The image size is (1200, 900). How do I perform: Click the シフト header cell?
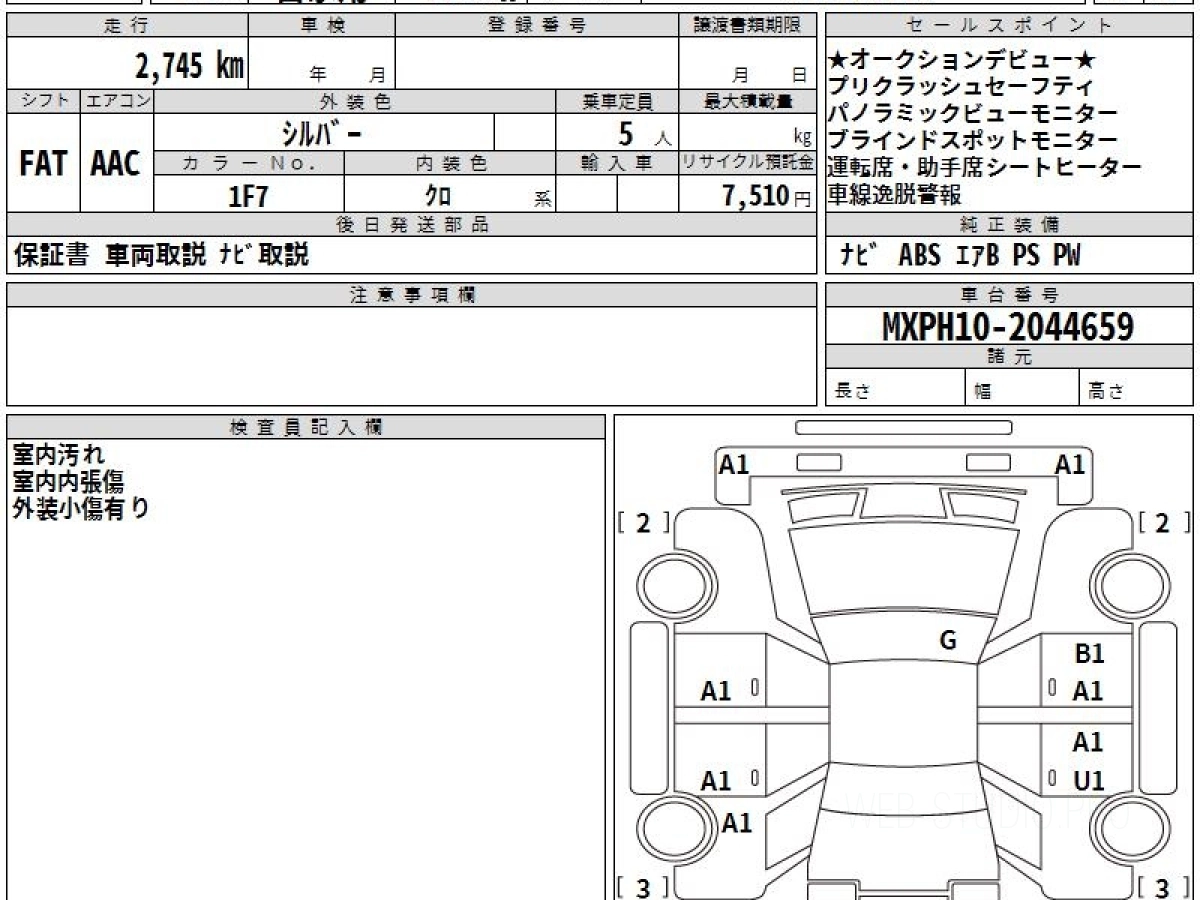43,101
